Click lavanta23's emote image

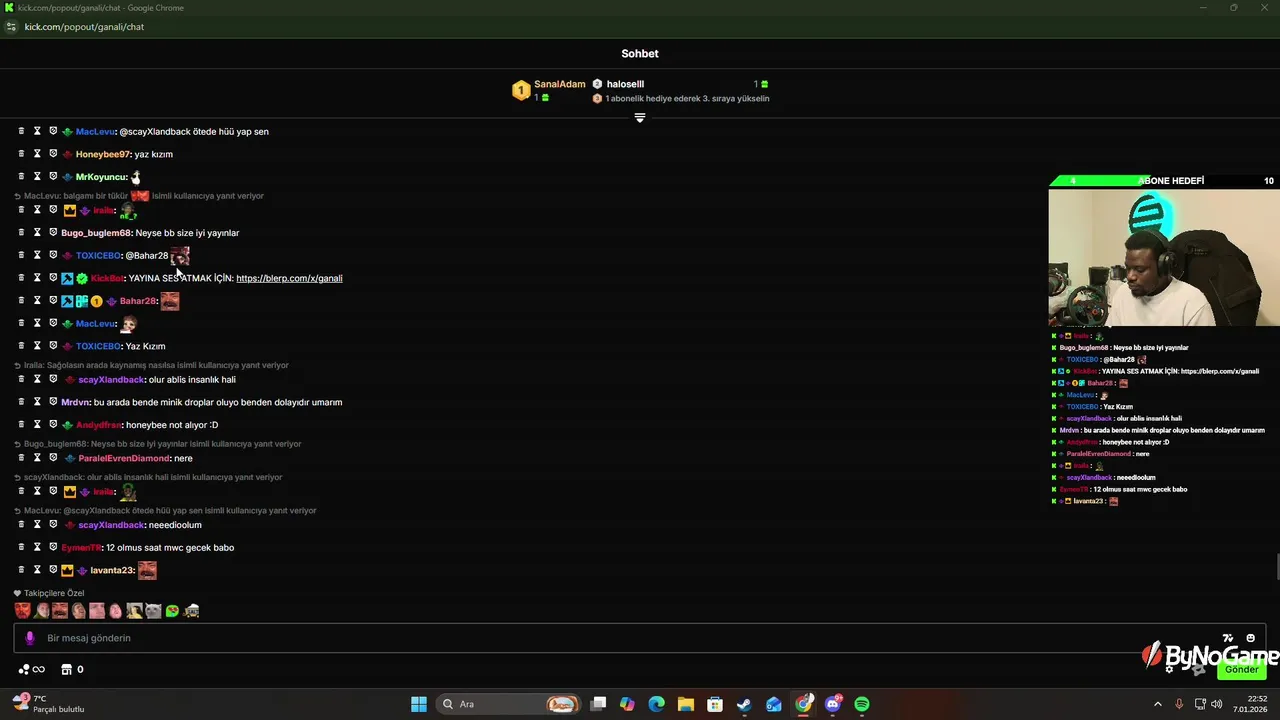click(147, 570)
